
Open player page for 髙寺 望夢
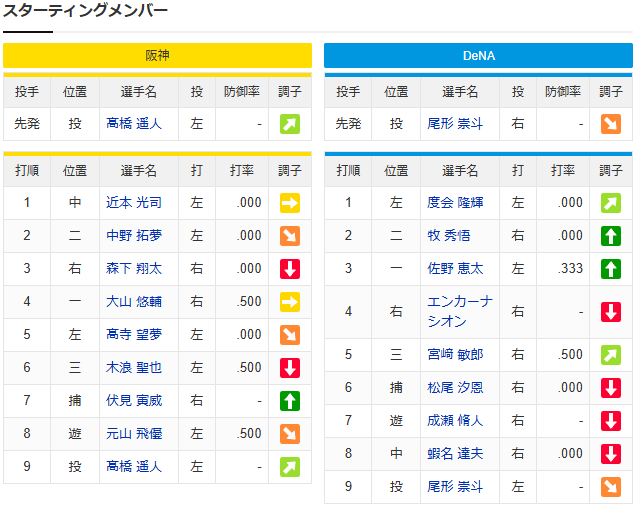tap(134, 334)
